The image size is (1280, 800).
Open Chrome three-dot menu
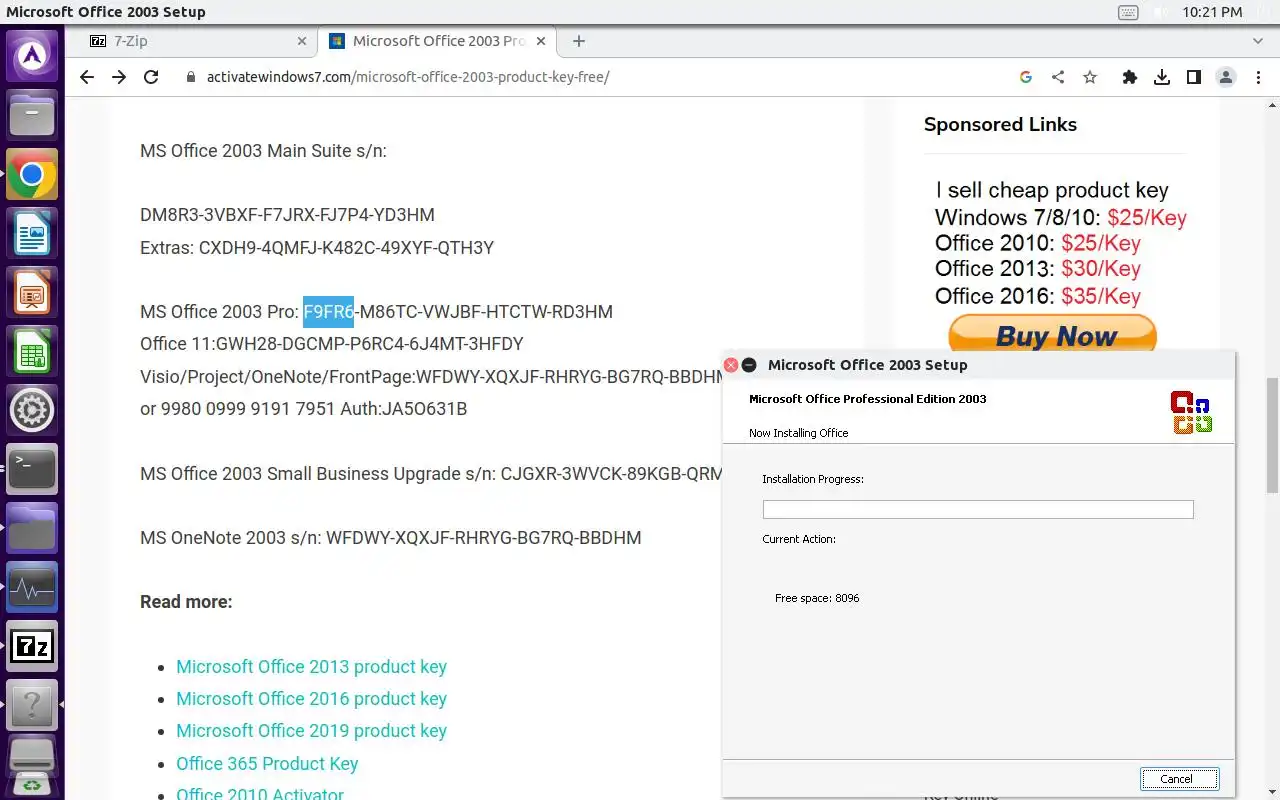click(1258, 77)
